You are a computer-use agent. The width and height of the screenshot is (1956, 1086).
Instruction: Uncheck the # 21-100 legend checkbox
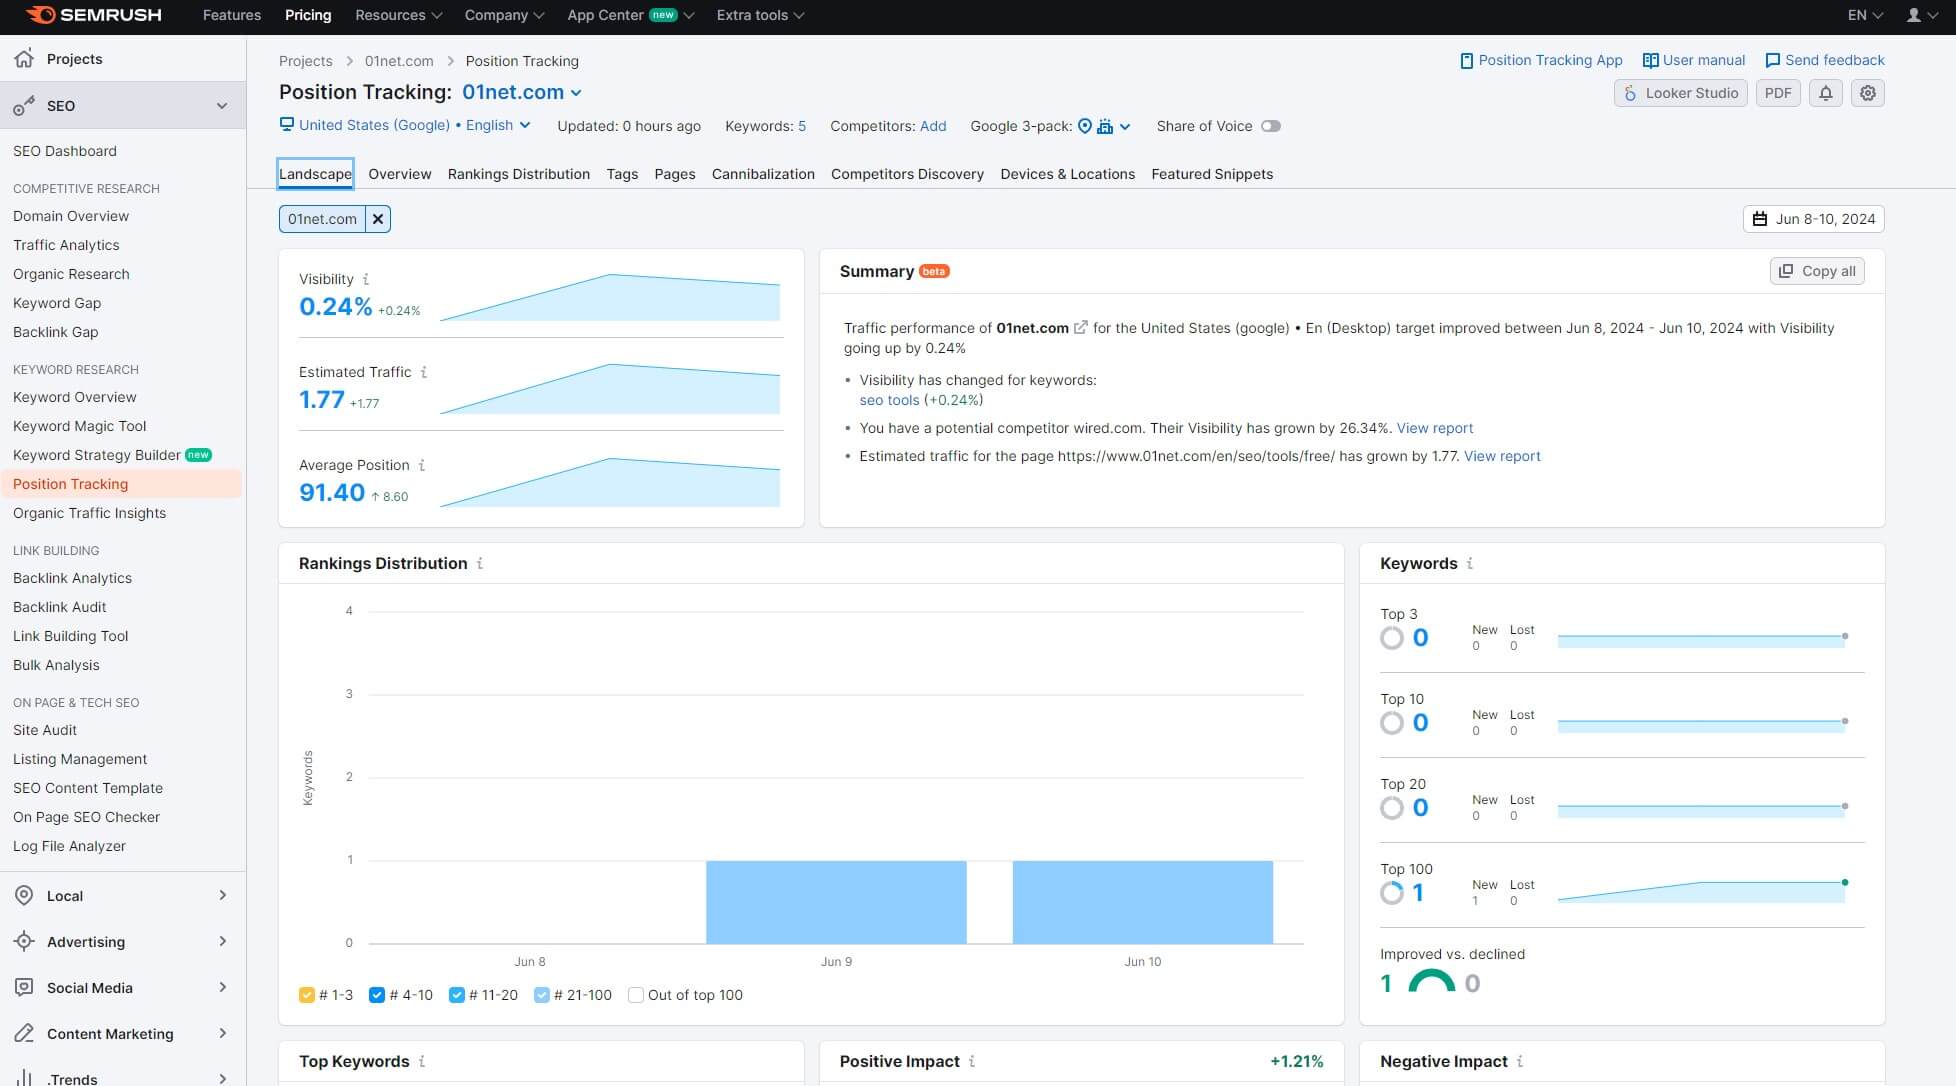click(x=542, y=995)
